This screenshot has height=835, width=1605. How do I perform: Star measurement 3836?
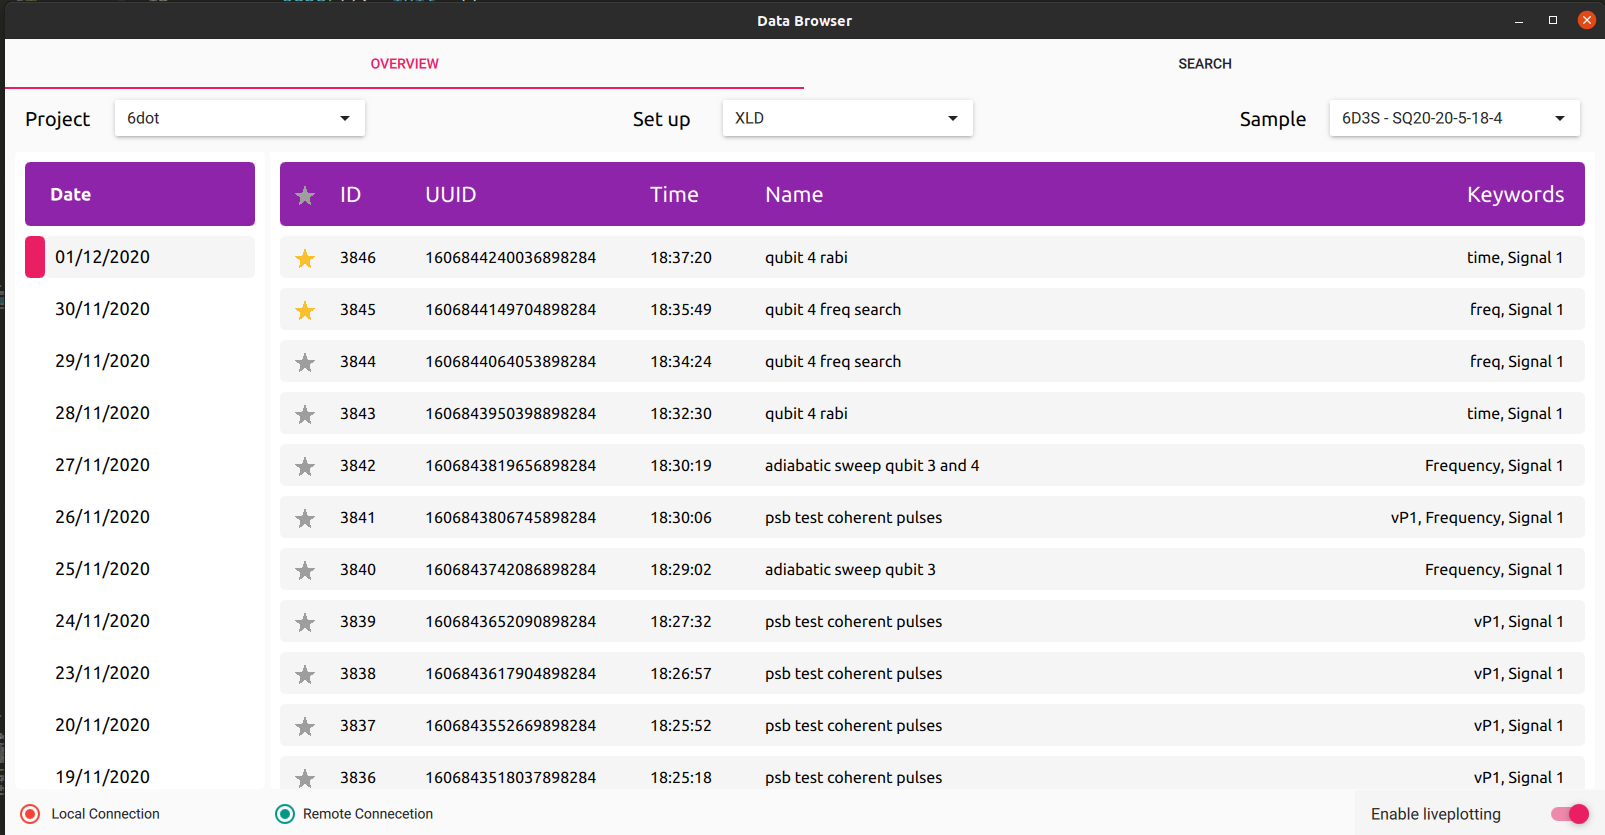click(305, 777)
